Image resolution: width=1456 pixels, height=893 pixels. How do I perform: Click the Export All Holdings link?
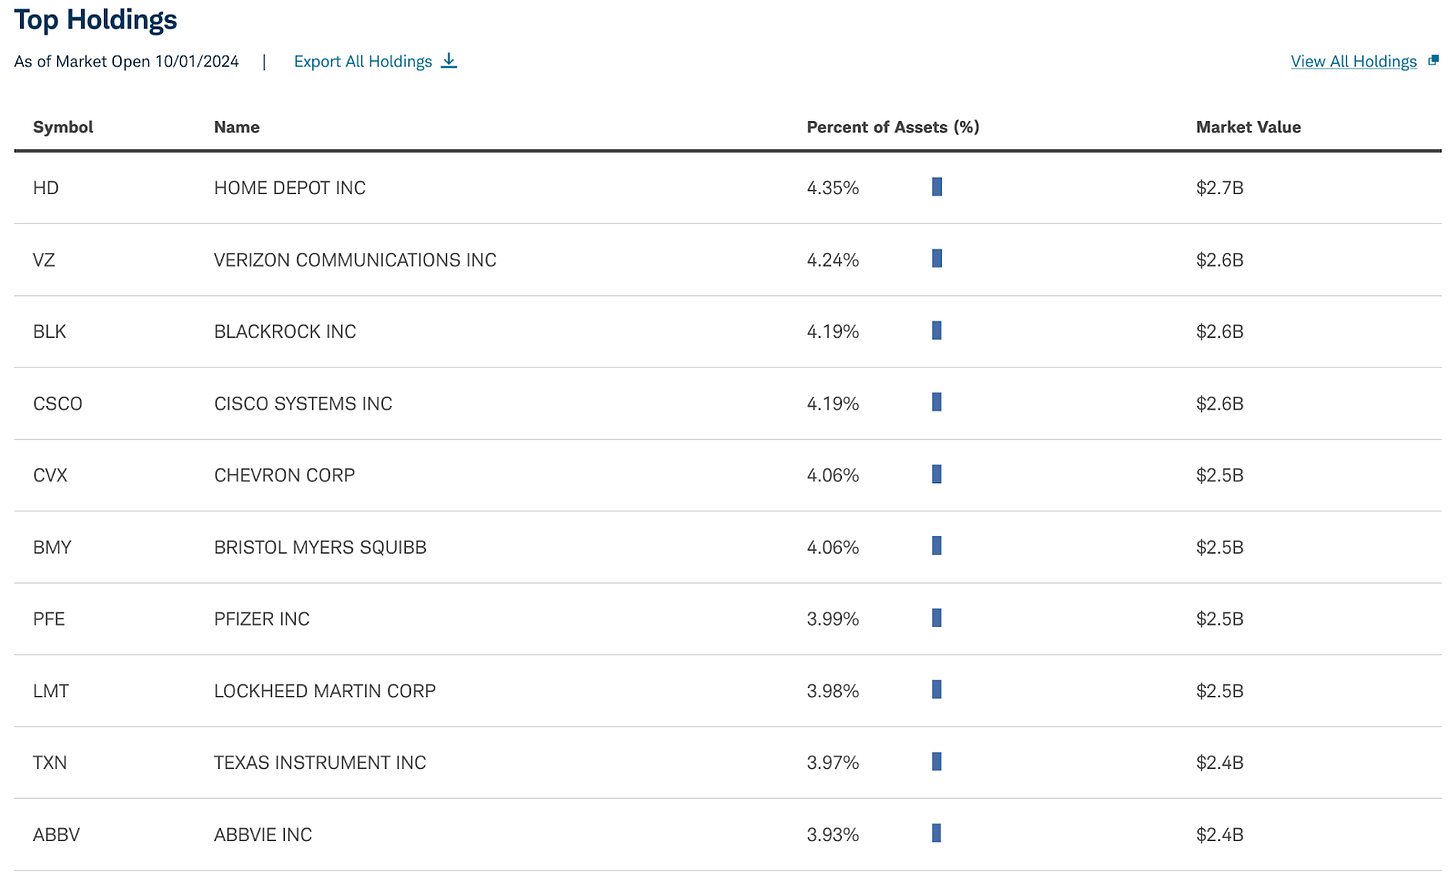(x=363, y=61)
